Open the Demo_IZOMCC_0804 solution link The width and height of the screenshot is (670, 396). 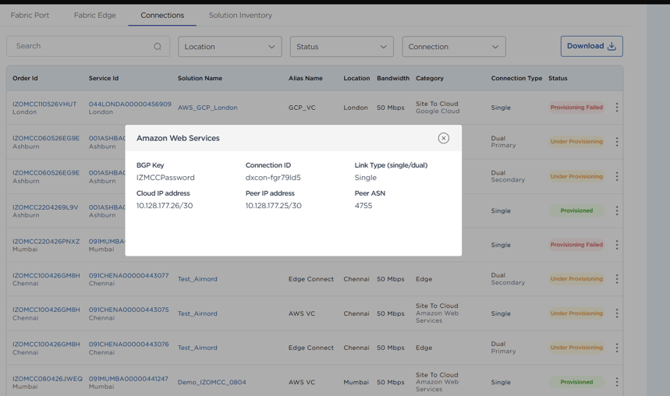pyautogui.click(x=212, y=382)
